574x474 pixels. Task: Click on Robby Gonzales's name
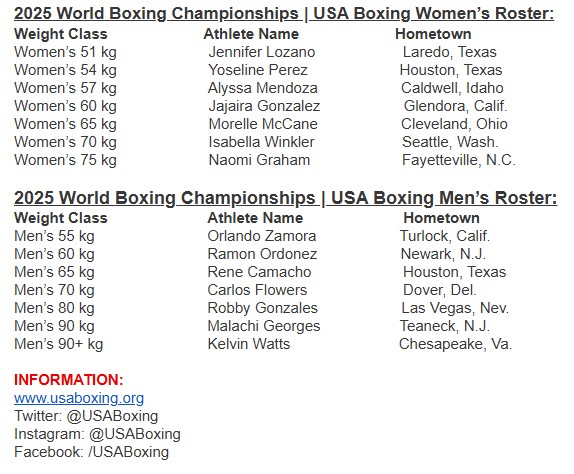[x=262, y=308]
